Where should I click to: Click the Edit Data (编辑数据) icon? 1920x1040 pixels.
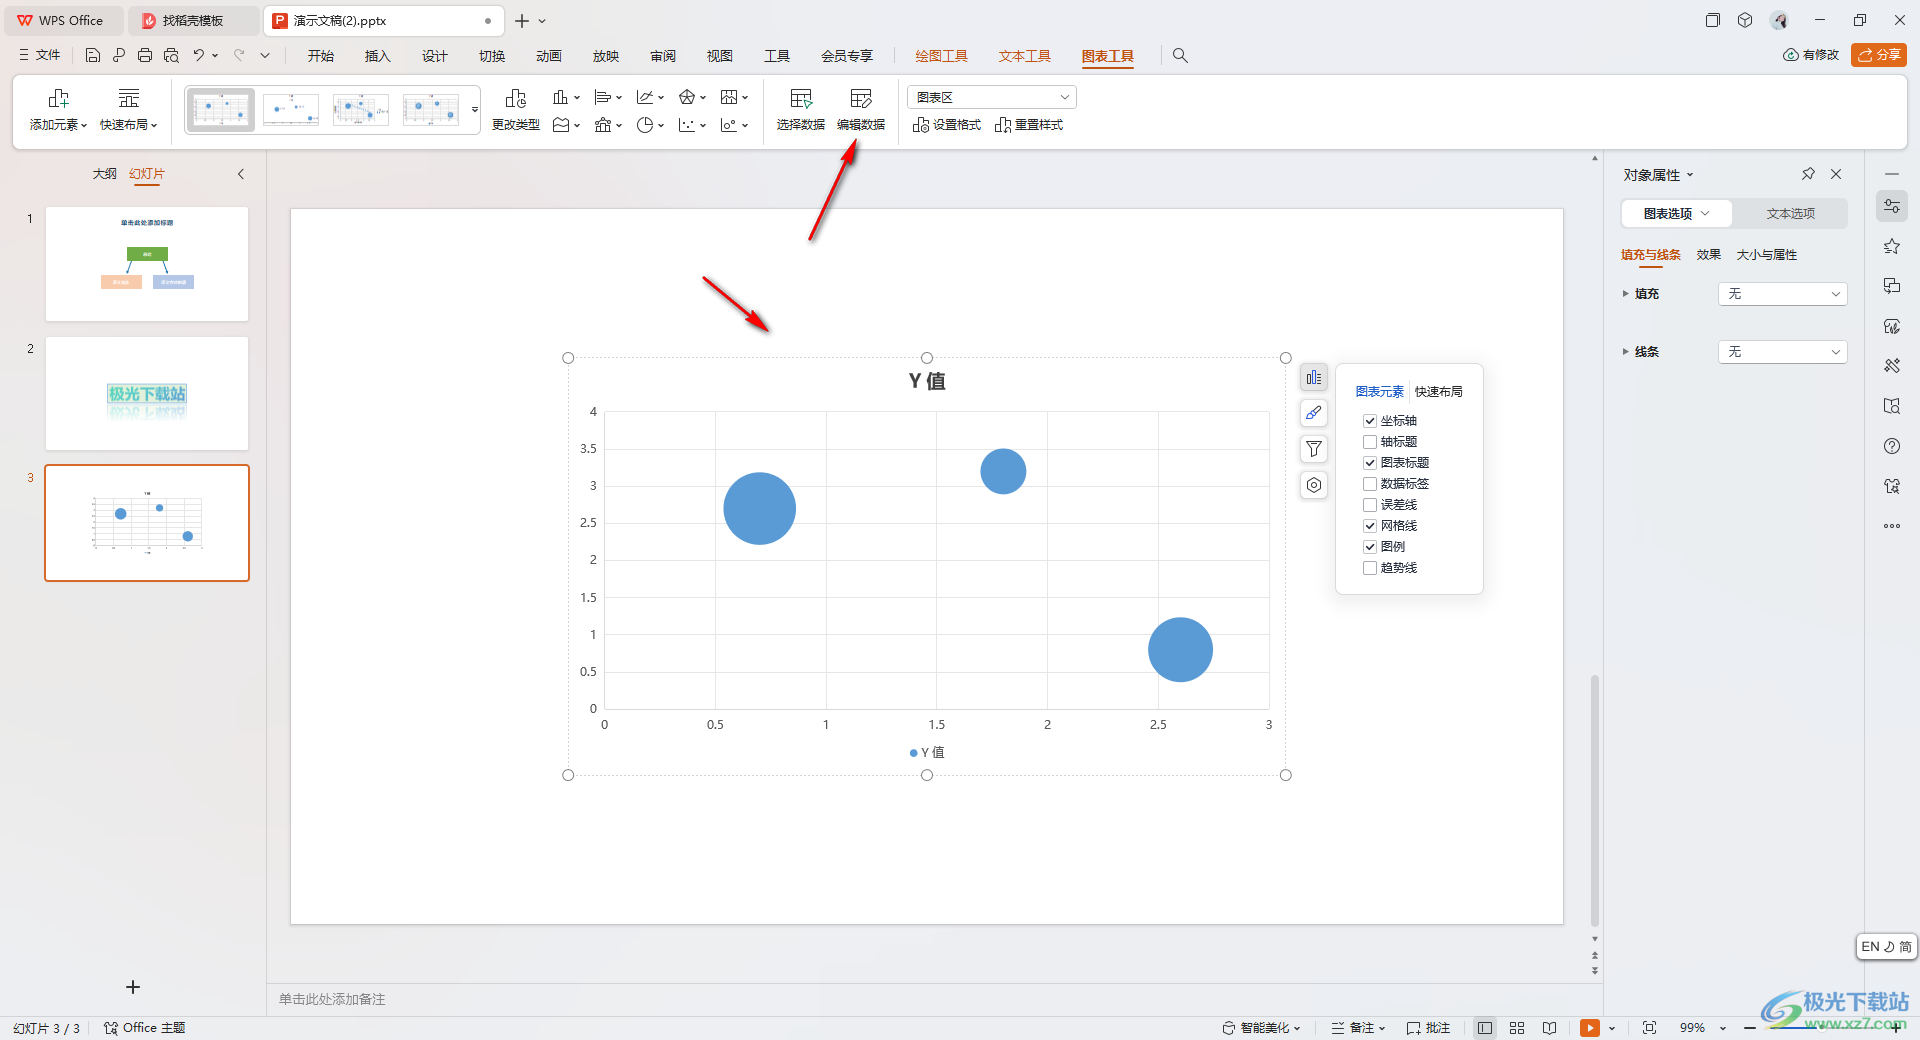861,98
